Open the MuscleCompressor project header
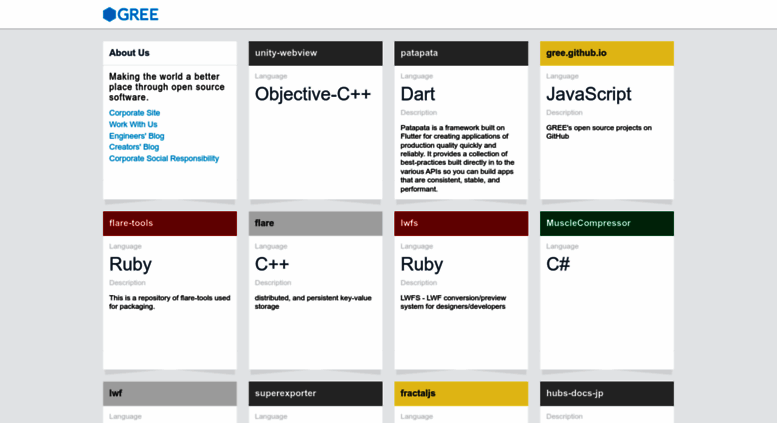 (x=607, y=223)
